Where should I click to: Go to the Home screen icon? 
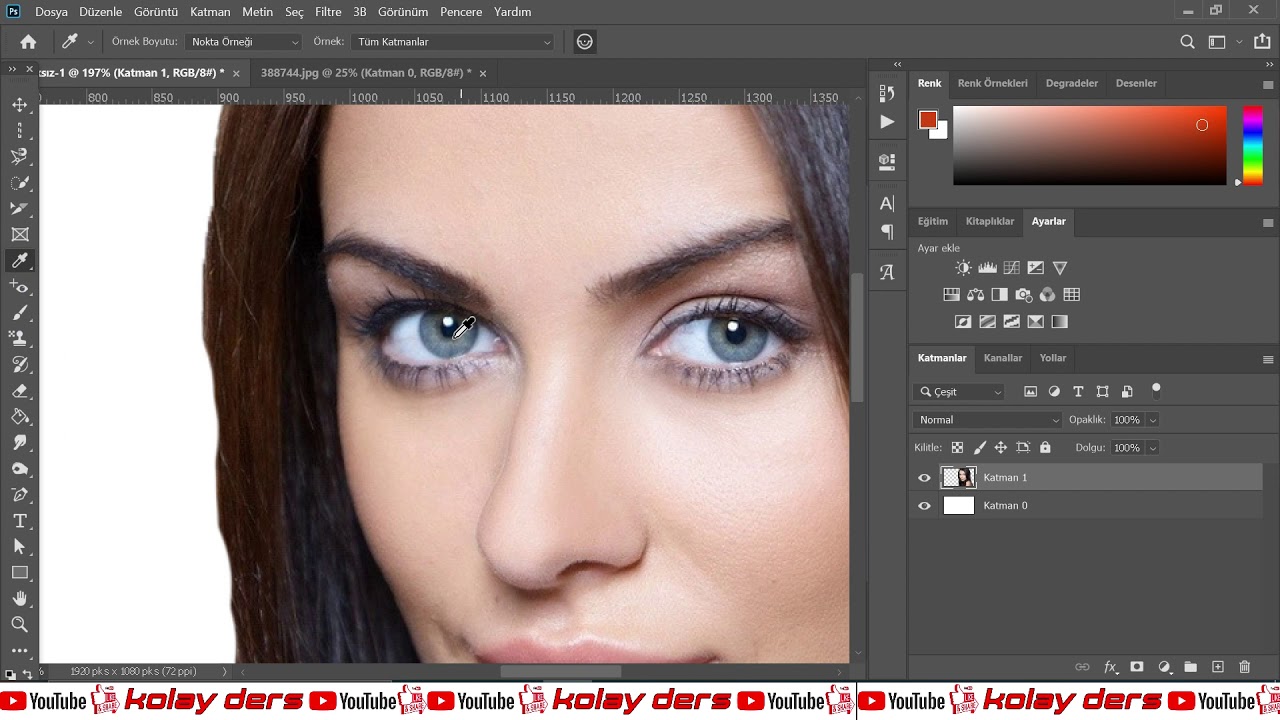[x=28, y=42]
